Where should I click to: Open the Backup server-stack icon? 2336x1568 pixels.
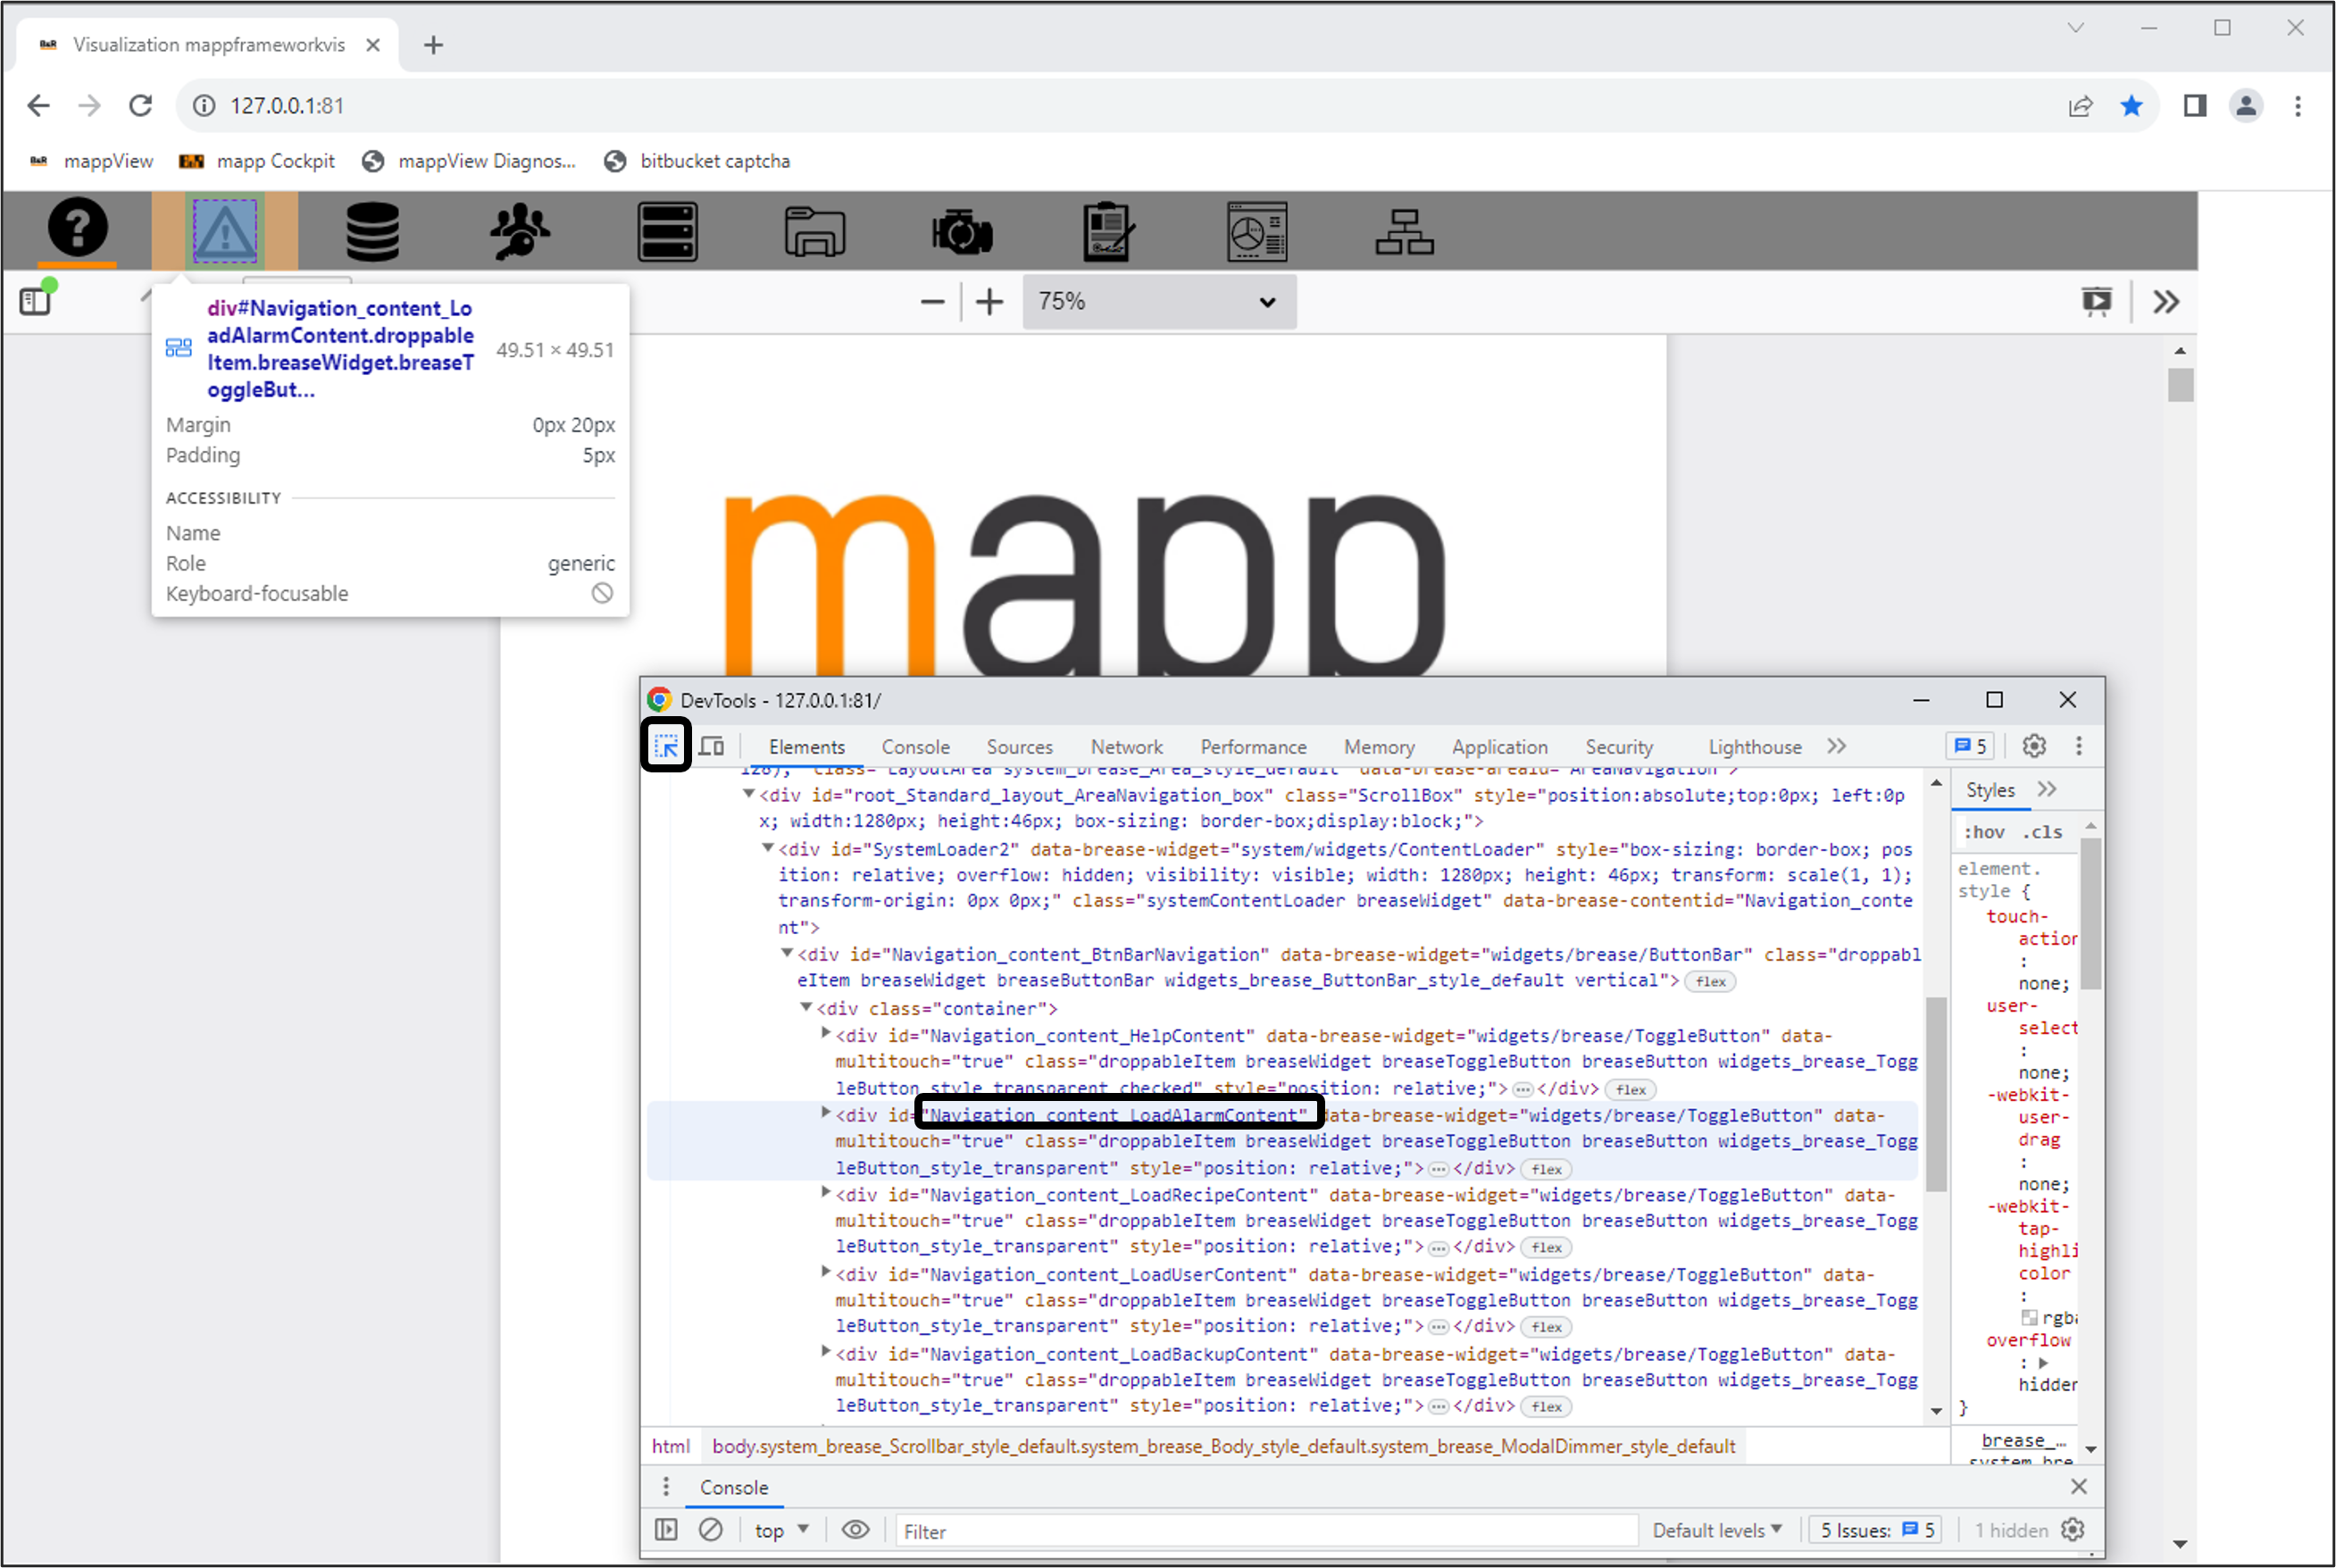pyautogui.click(x=667, y=231)
